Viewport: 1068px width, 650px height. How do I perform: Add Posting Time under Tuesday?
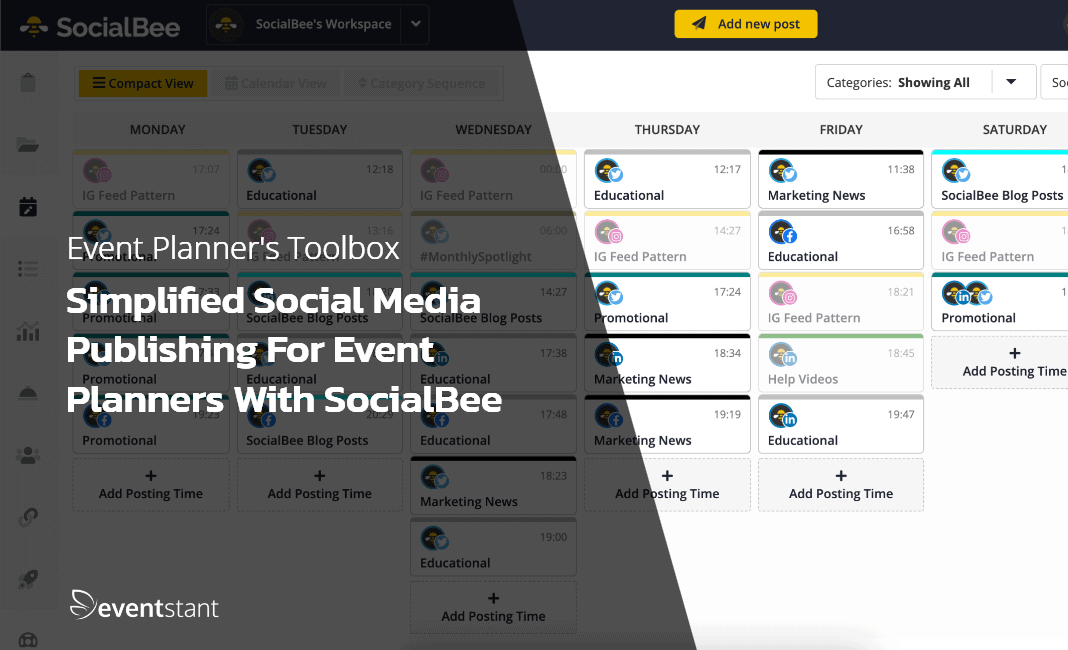pos(319,484)
